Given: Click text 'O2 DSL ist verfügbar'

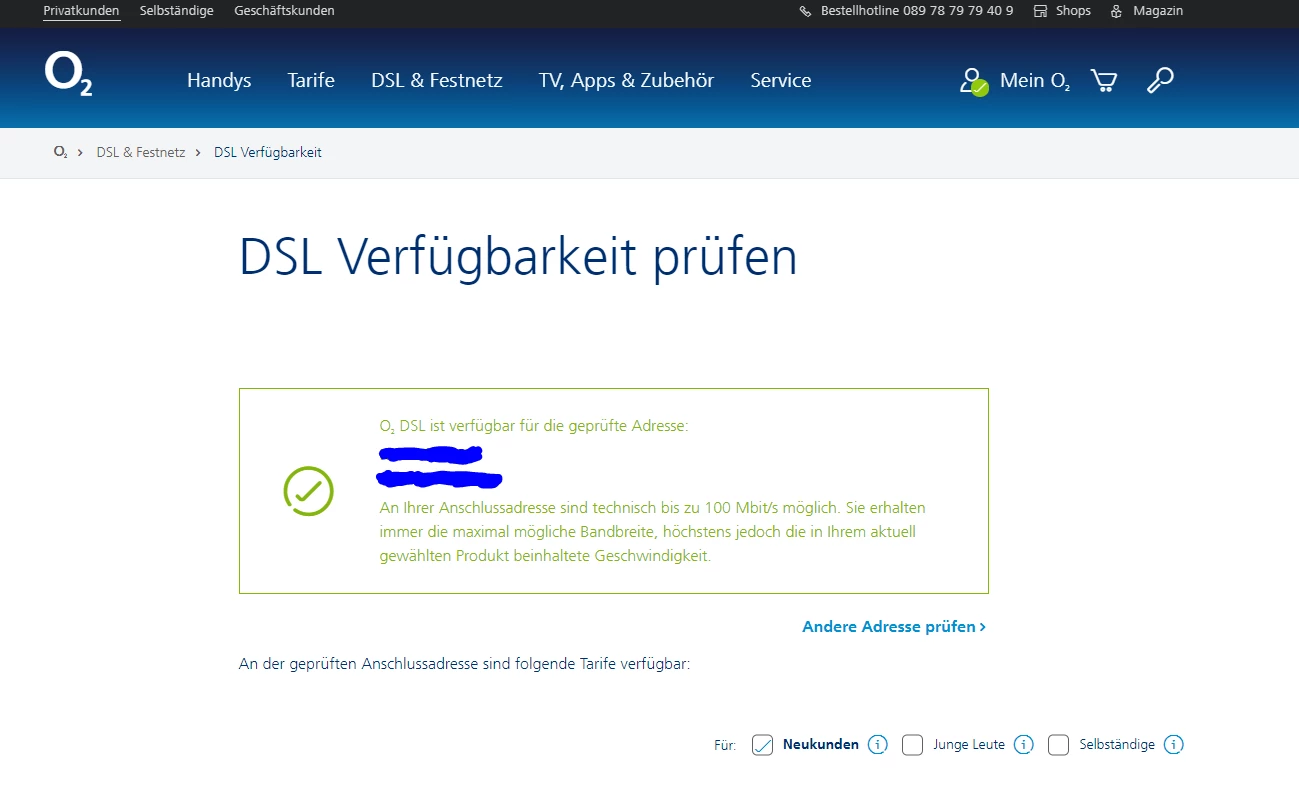Looking at the screenshot, I should pos(534,426).
